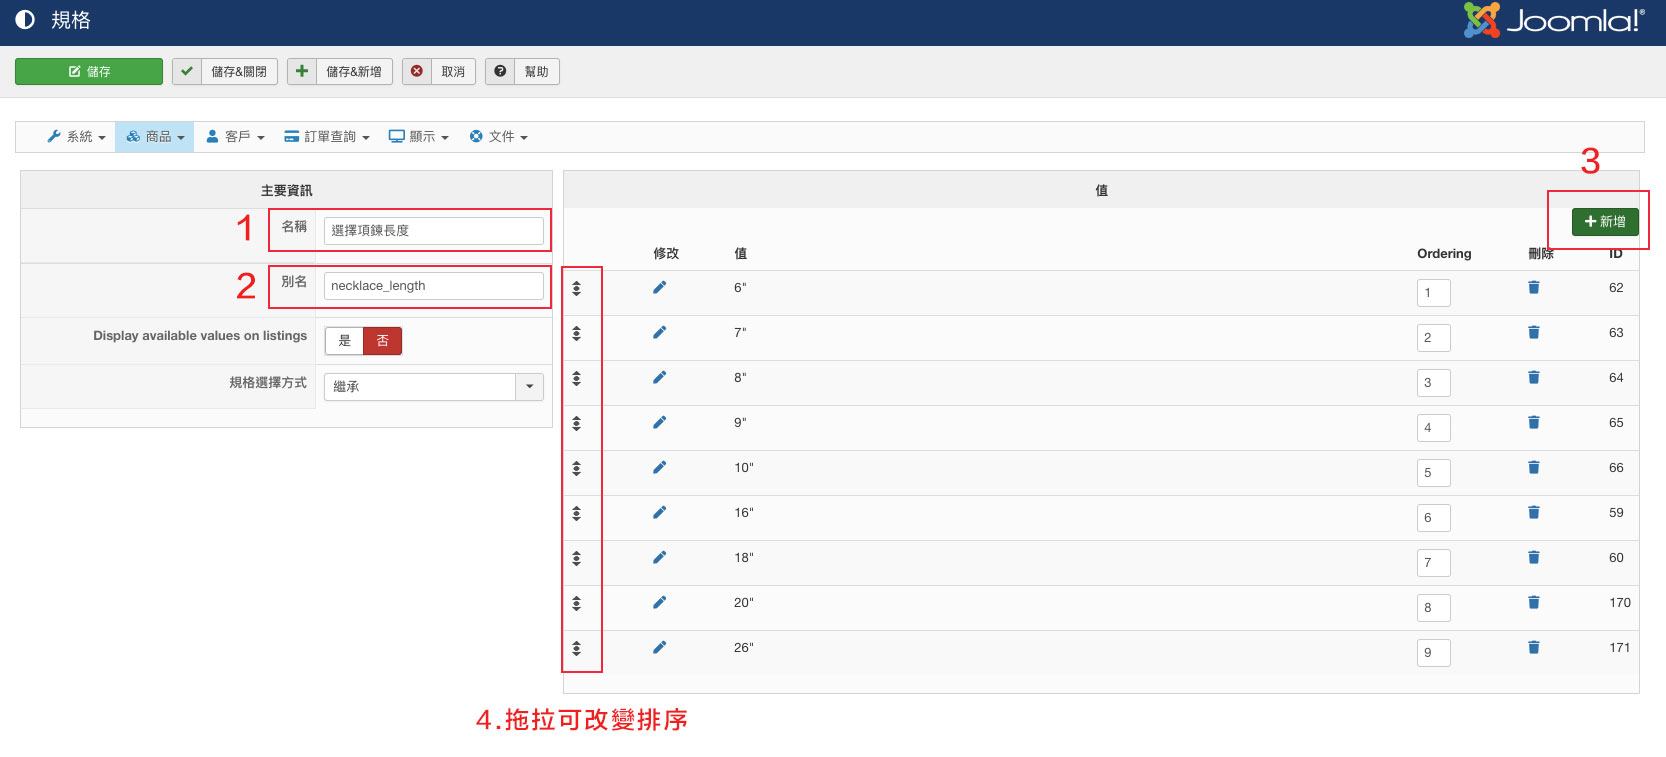The image size is (1666, 757).
Task: Click trash icon for the 26" row
Action: (1533, 648)
